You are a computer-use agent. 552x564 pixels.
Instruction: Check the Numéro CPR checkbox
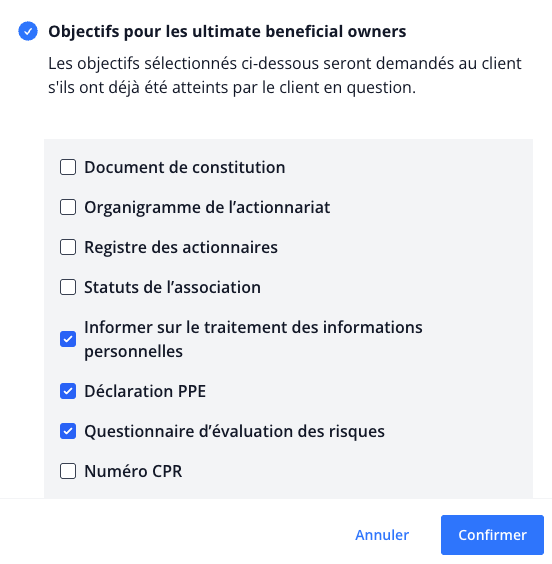(68, 471)
